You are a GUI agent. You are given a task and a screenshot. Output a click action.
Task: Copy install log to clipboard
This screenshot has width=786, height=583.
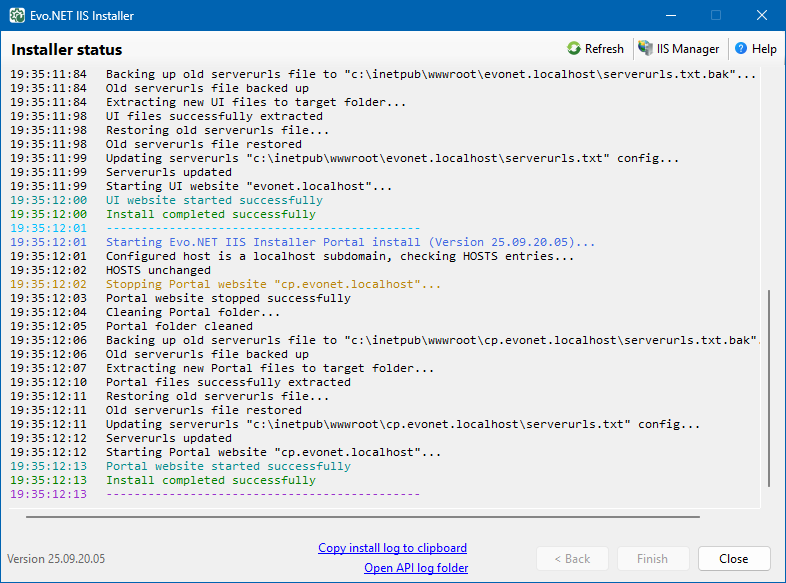click(392, 548)
